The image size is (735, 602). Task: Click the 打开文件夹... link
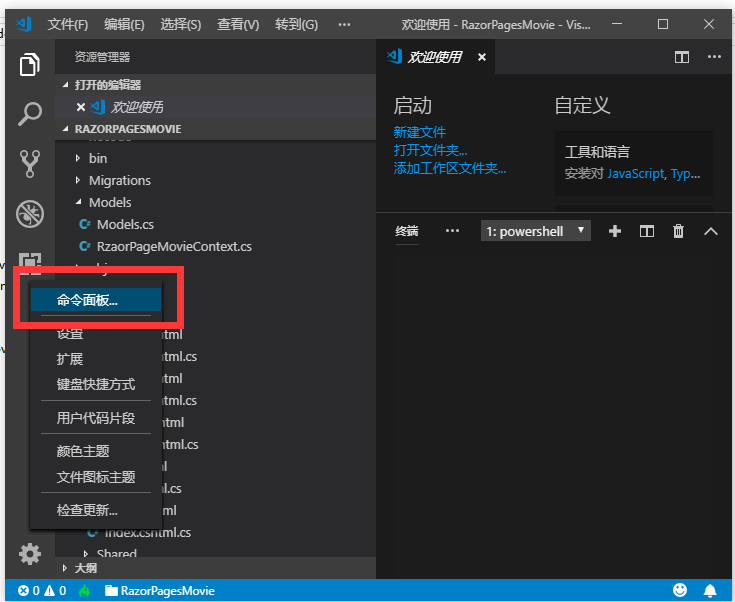pos(430,150)
